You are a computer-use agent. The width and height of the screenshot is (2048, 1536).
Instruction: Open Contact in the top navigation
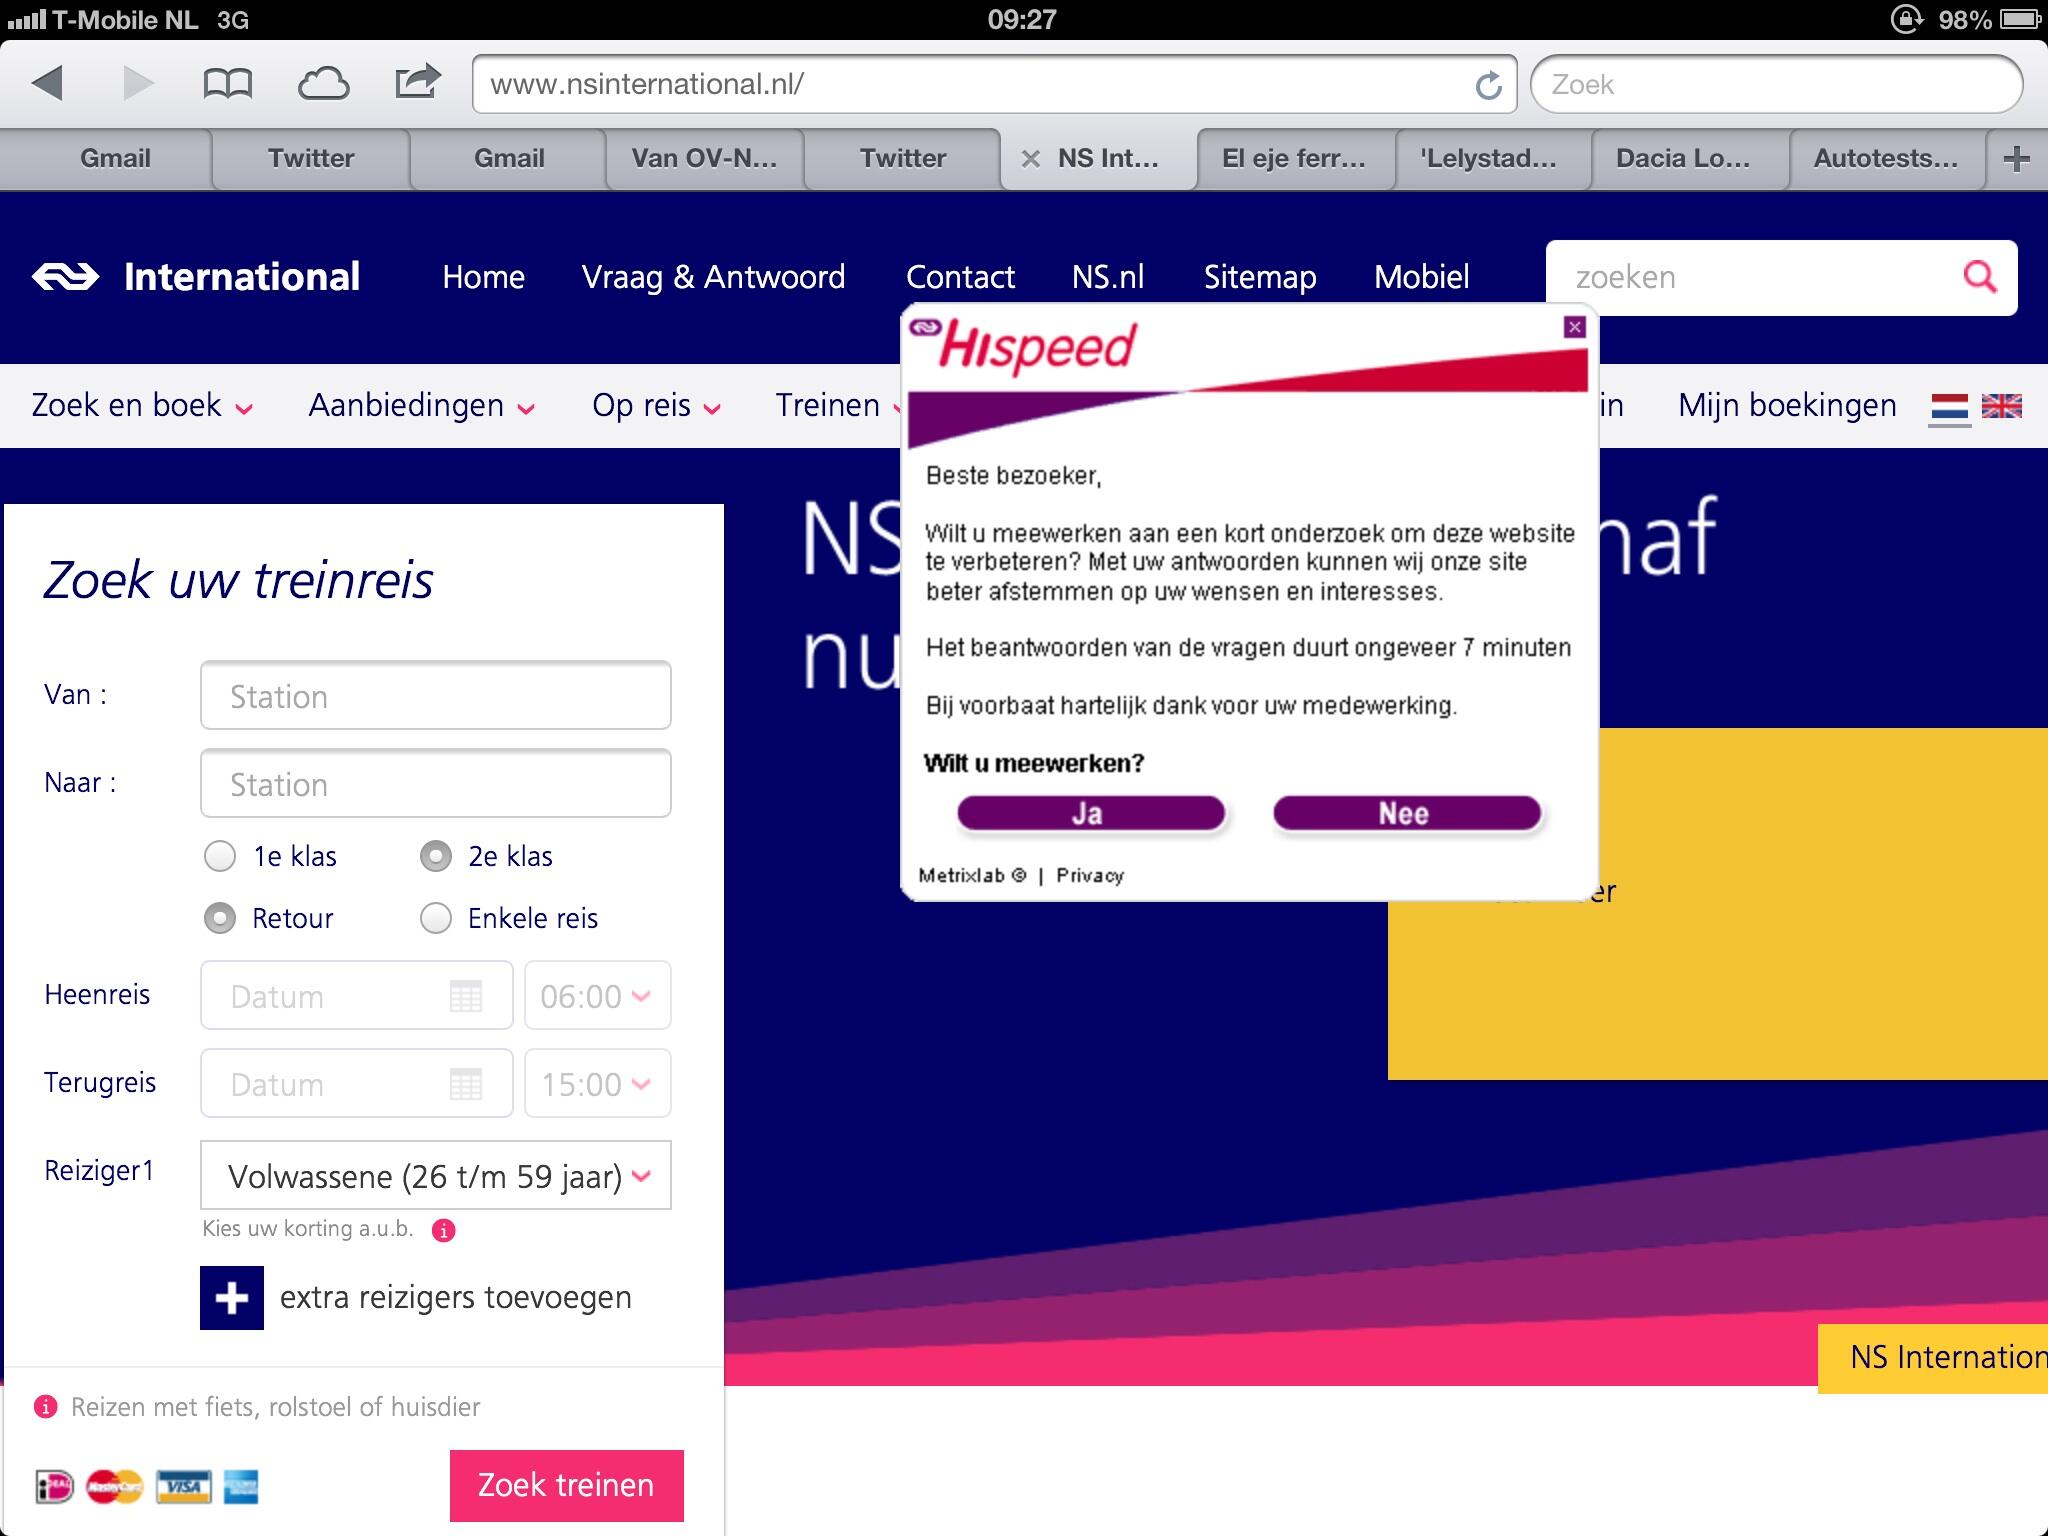[x=960, y=277]
